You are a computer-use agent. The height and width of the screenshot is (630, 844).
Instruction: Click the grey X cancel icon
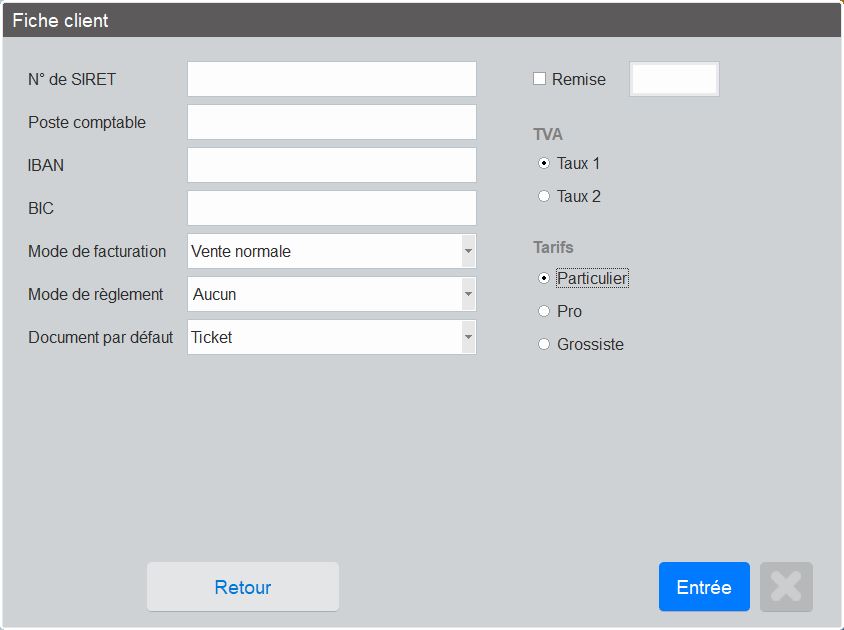click(x=786, y=586)
